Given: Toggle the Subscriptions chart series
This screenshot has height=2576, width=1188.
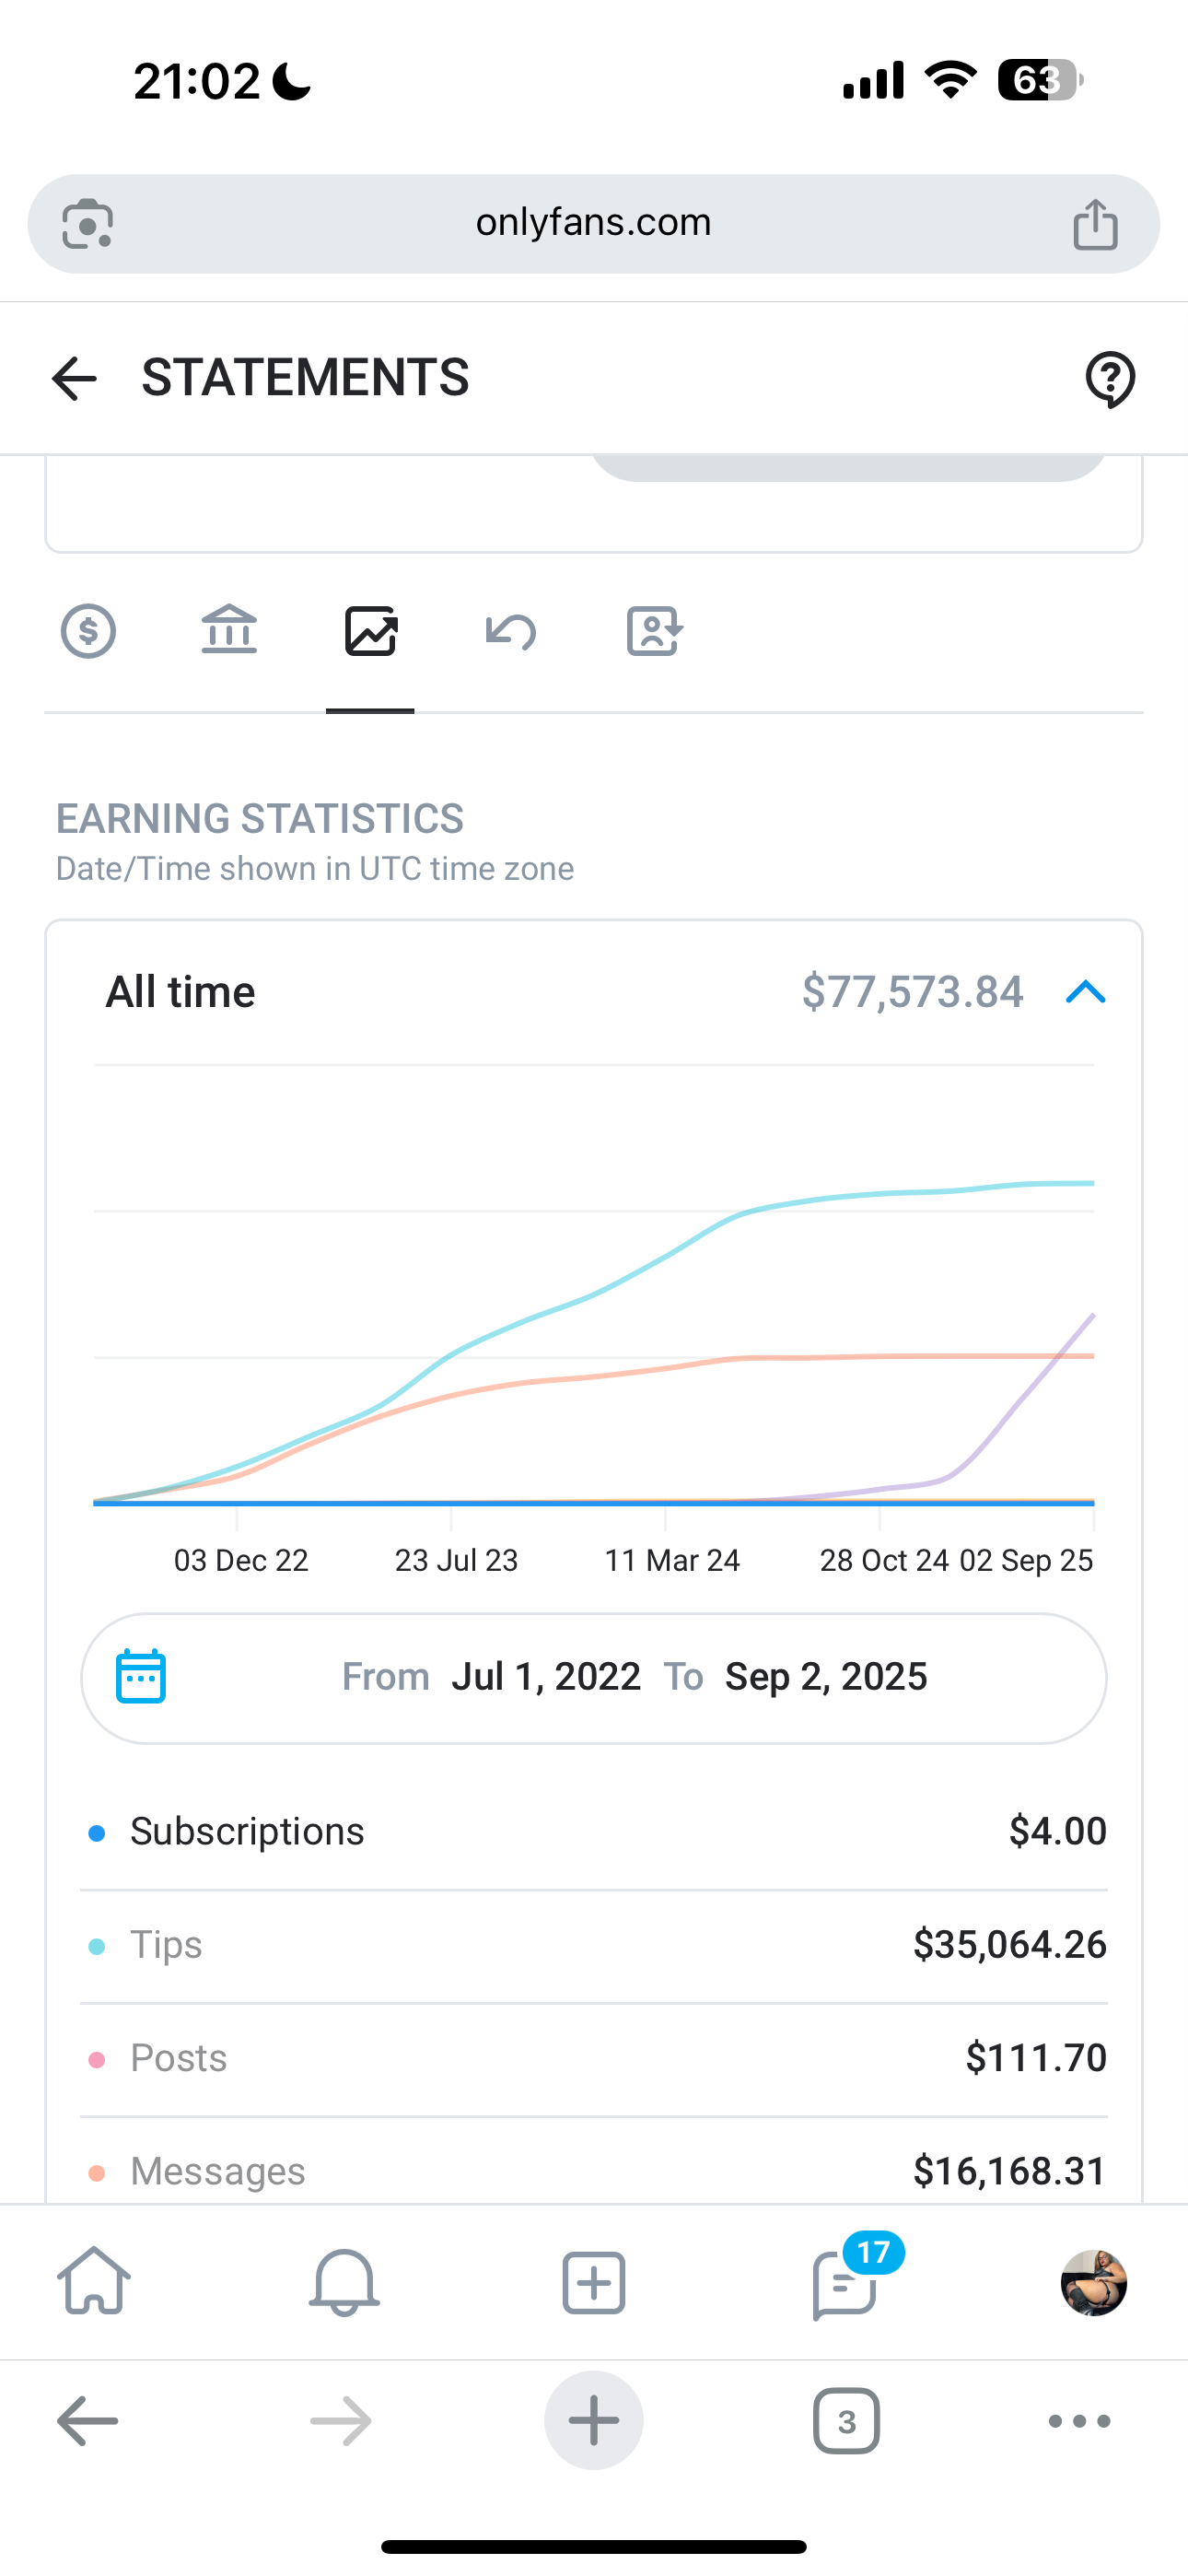Looking at the screenshot, I should 247,1832.
